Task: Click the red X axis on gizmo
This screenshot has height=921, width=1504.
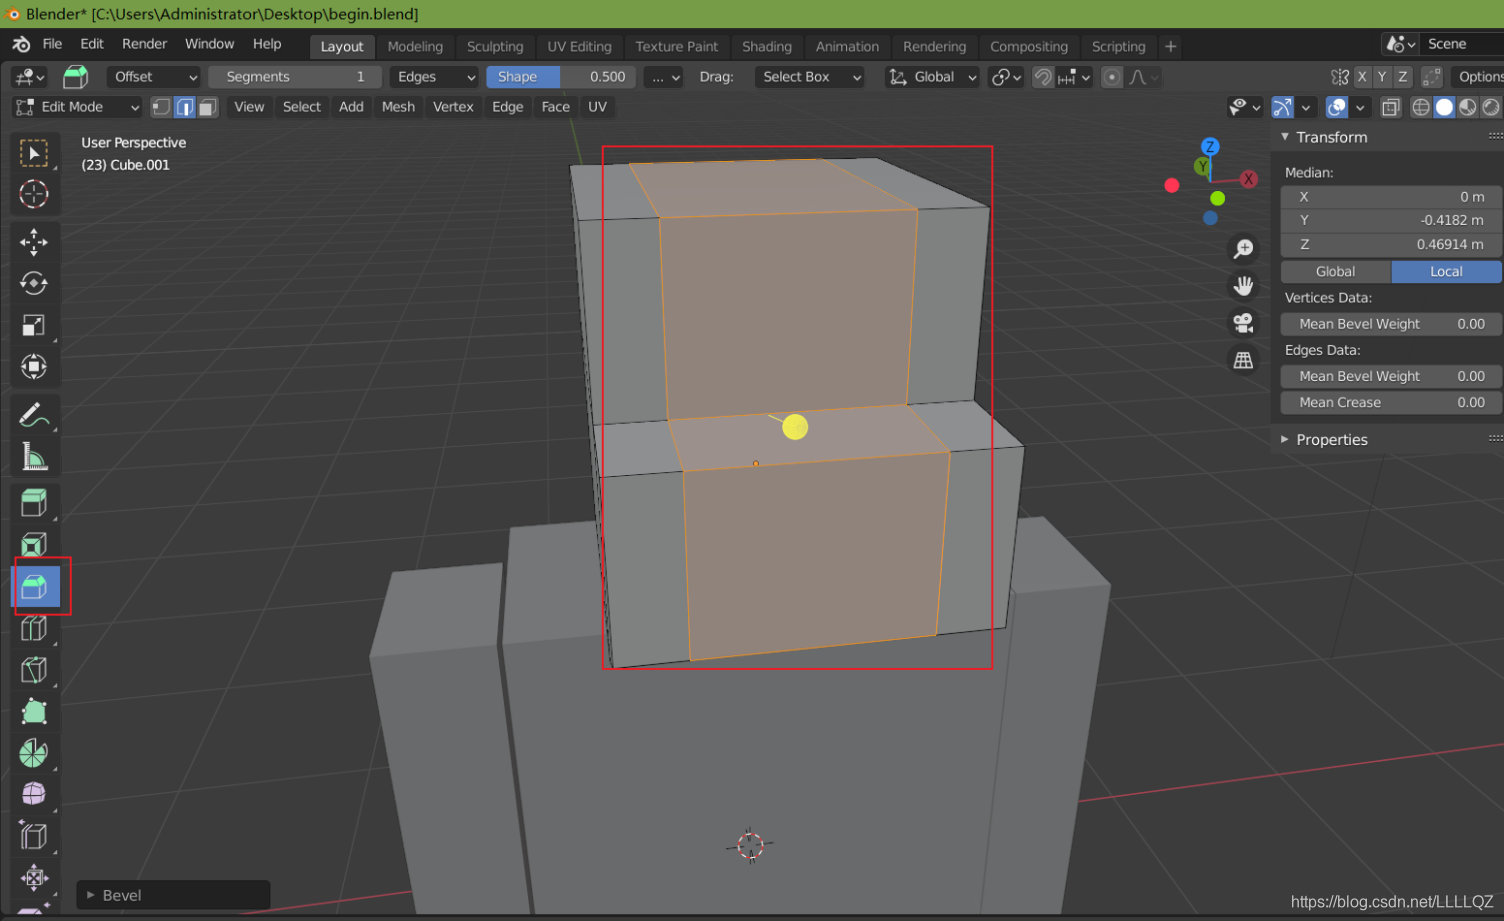Action: [1248, 179]
